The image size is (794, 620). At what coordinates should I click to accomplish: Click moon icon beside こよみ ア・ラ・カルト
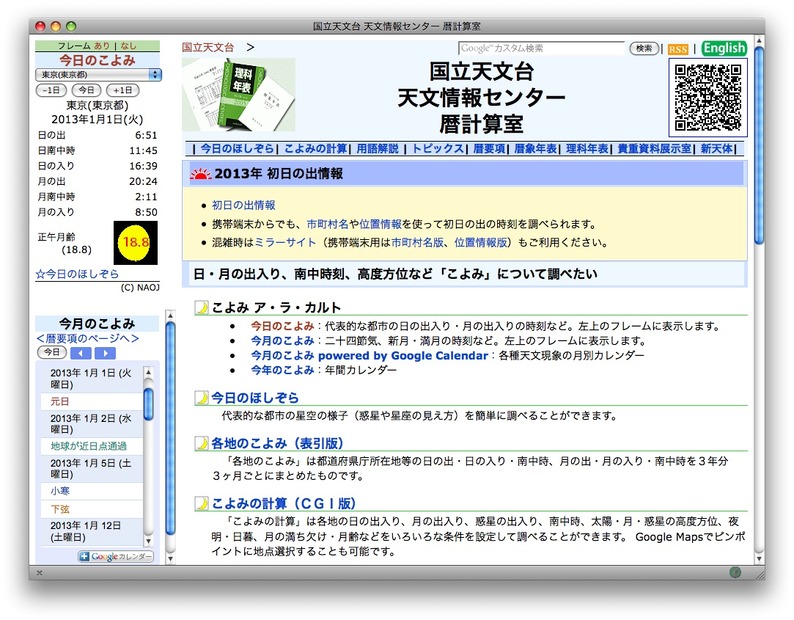[x=202, y=307]
